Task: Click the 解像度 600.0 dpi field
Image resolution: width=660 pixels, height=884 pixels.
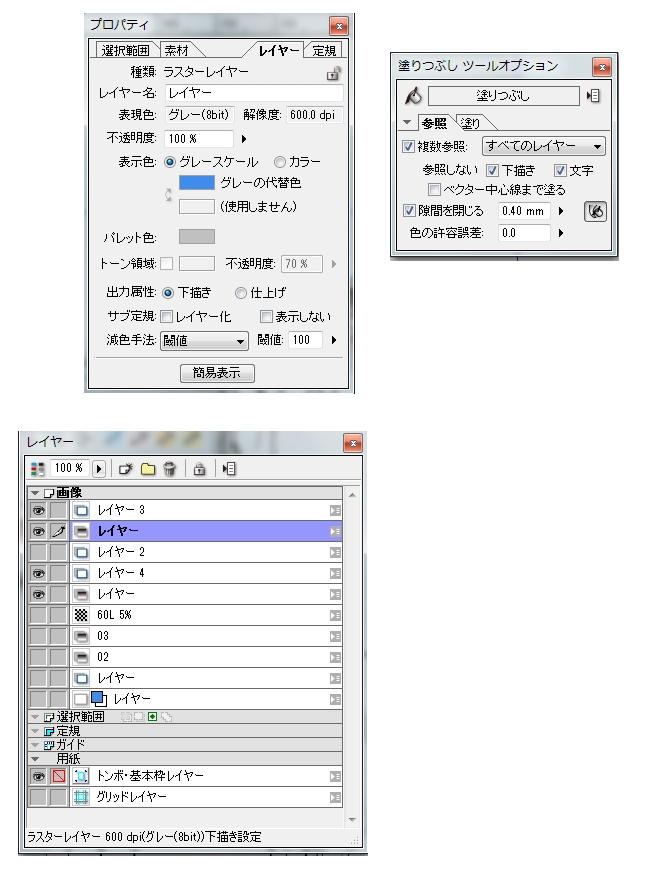Action: coord(315,115)
